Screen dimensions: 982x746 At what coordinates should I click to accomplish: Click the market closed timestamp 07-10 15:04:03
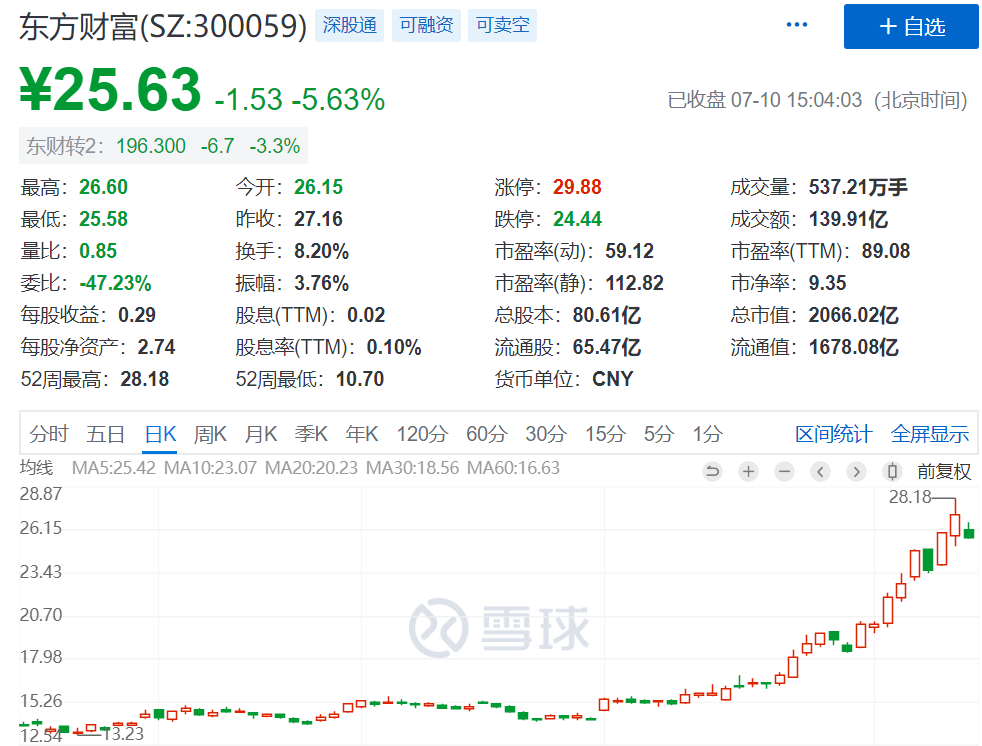pos(796,100)
